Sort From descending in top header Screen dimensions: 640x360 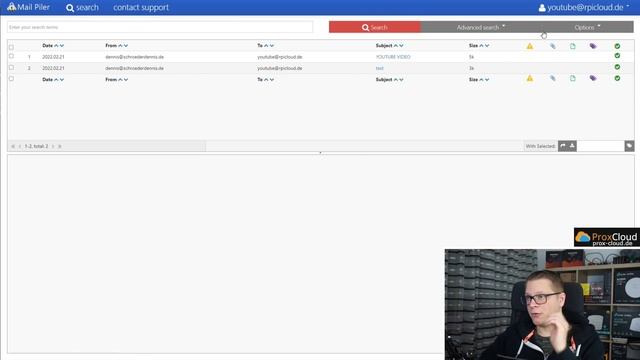pyautogui.click(x=126, y=46)
